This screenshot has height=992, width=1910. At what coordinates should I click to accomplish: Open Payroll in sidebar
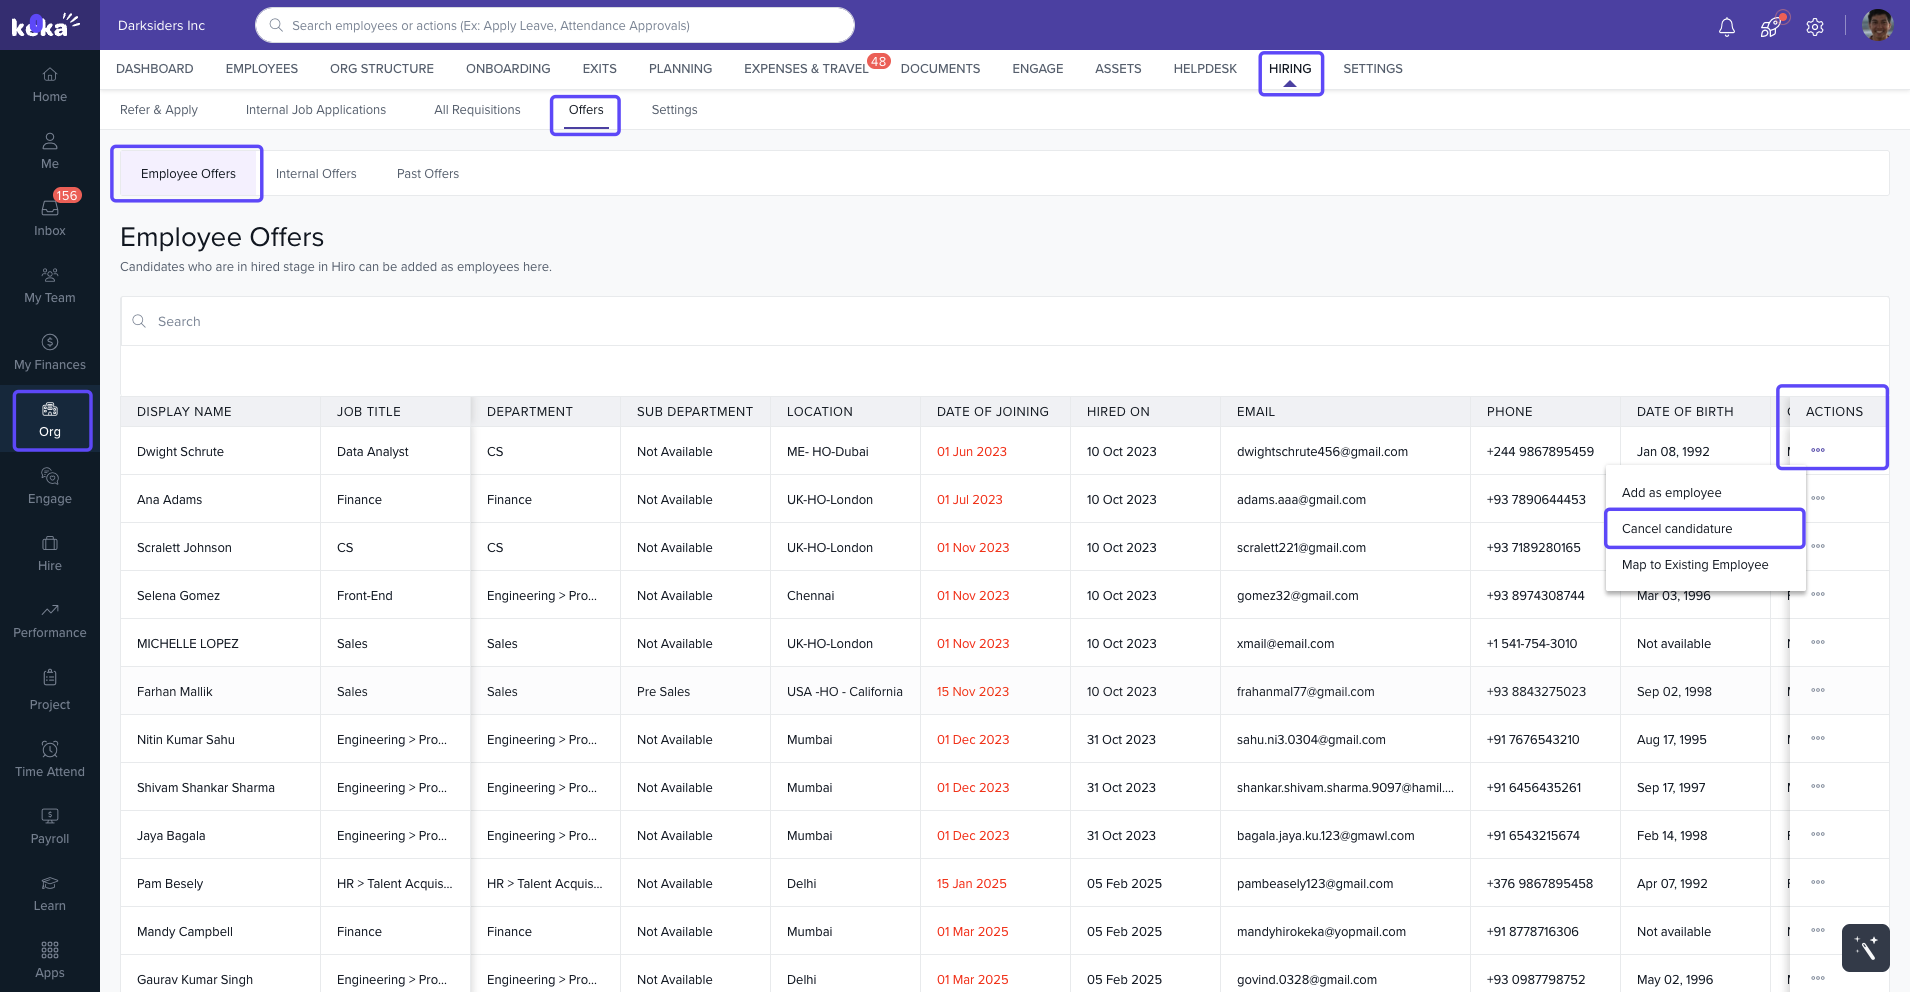tap(50, 826)
